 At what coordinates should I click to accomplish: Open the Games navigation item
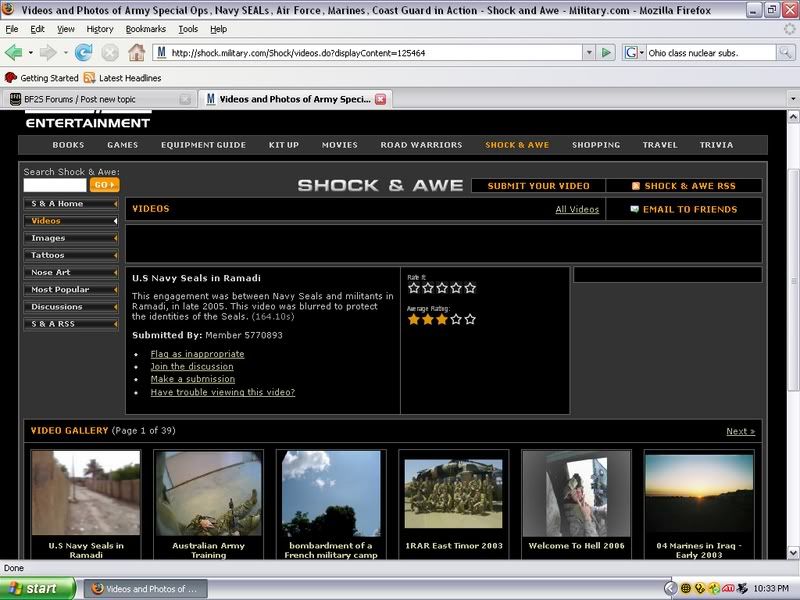click(122, 145)
